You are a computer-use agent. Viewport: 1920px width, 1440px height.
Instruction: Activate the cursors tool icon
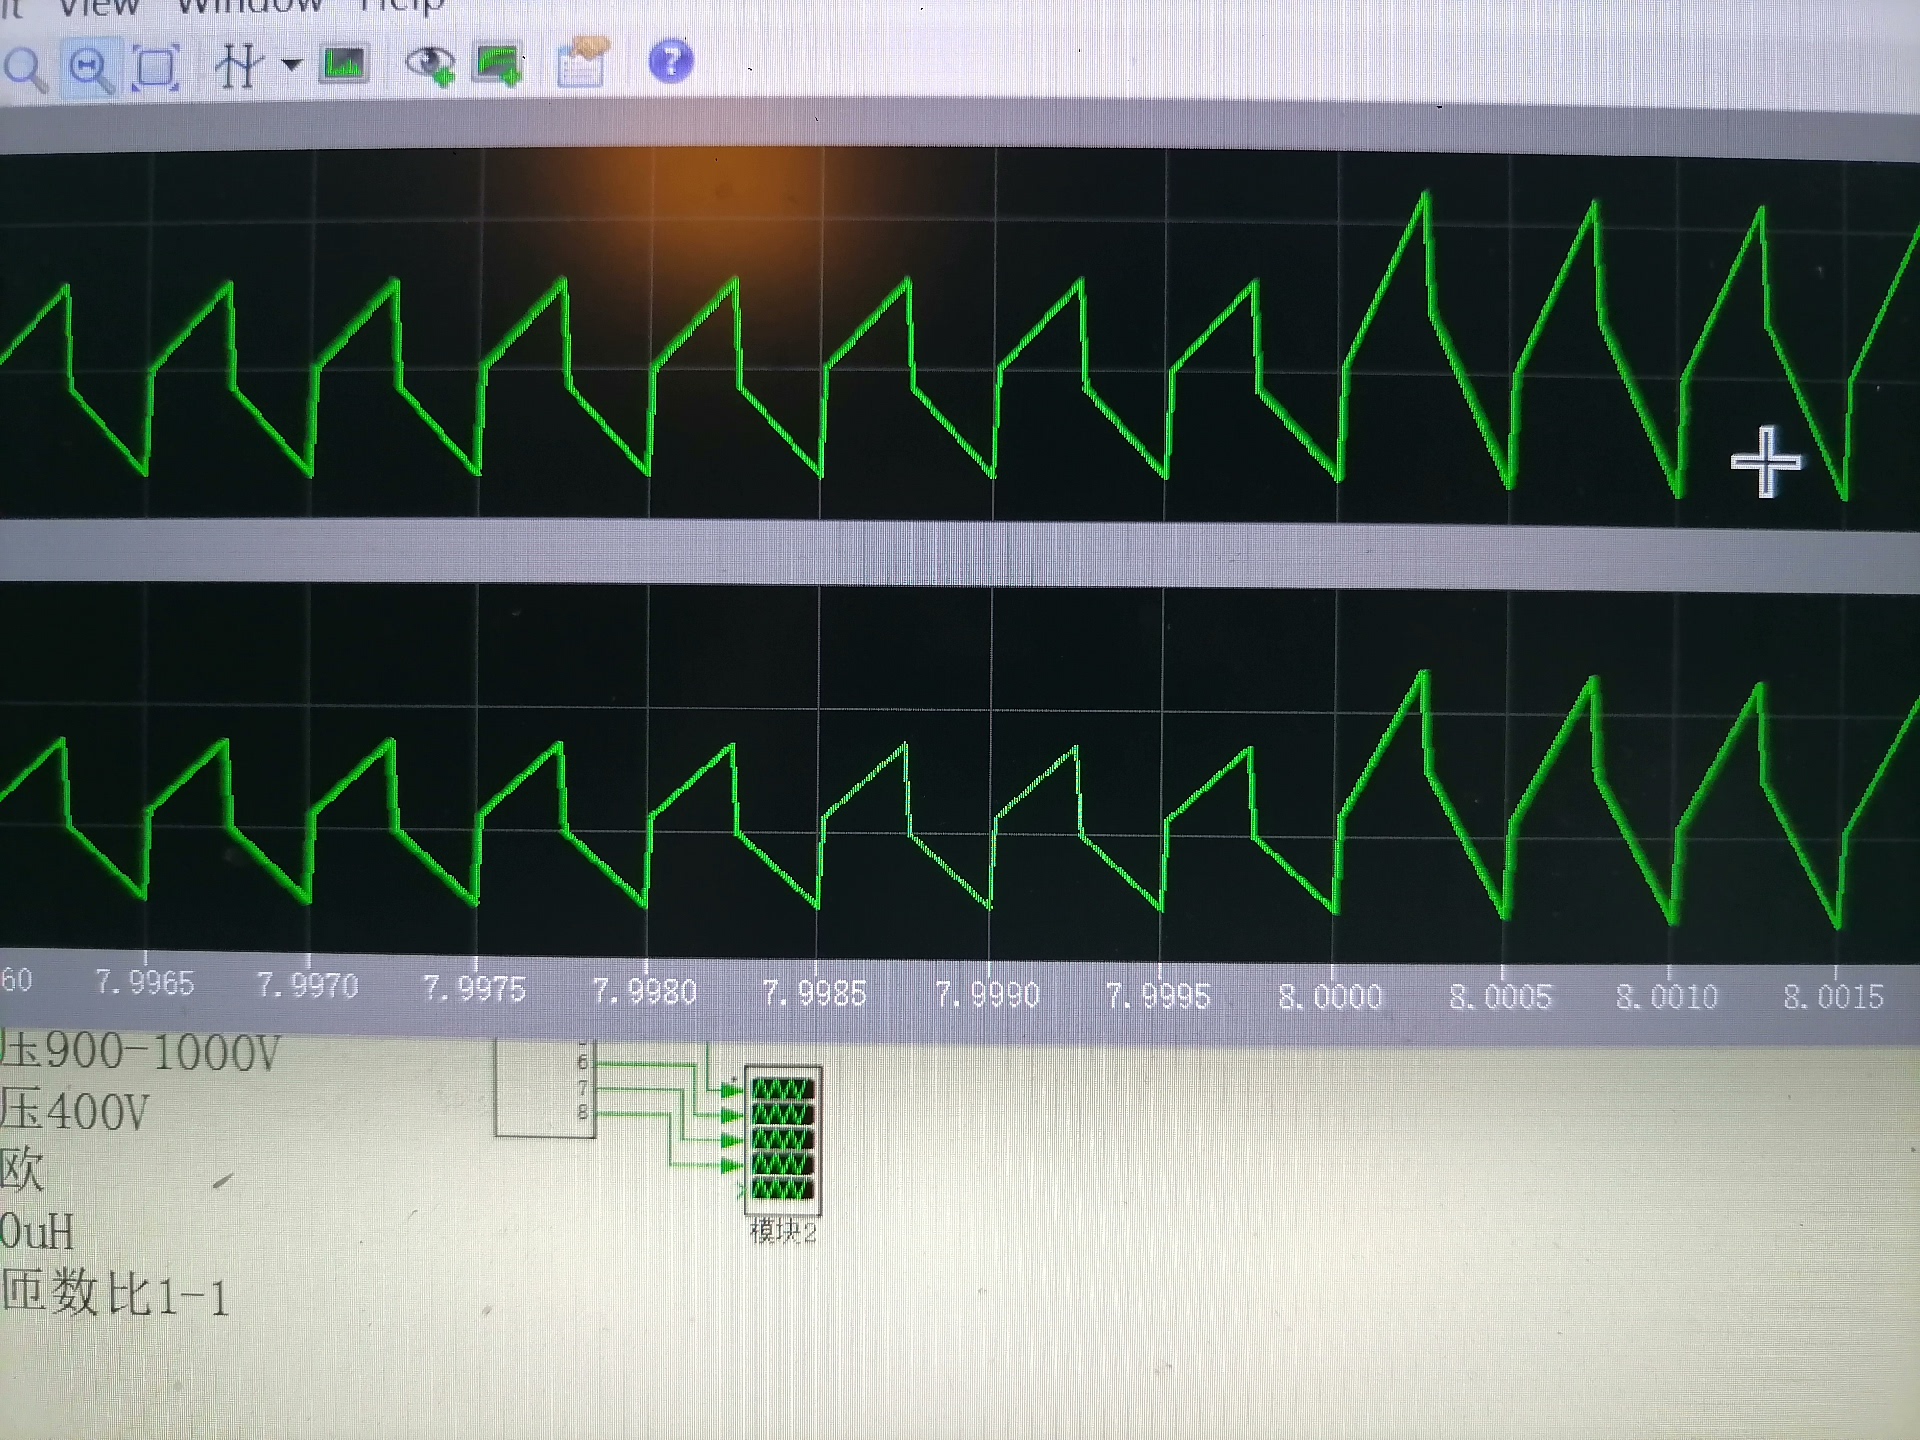point(238,66)
